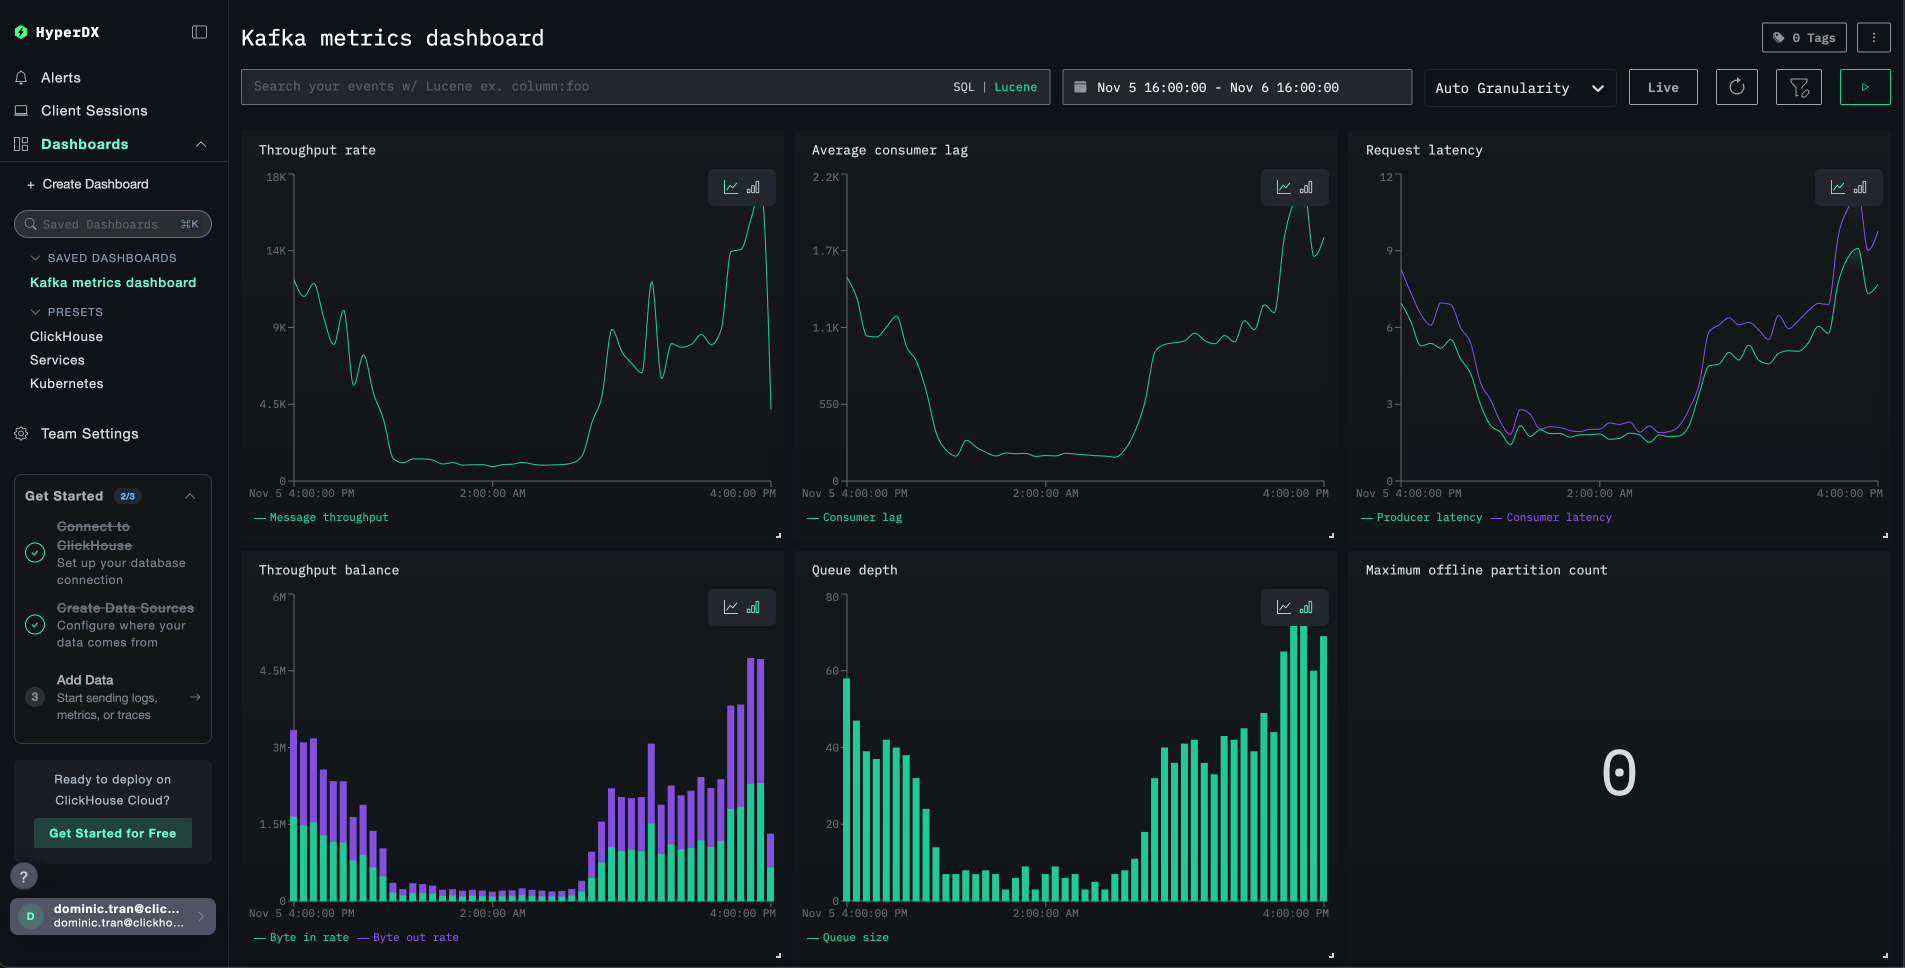Open the help question mark icon
This screenshot has height=968, width=1905.
click(23, 876)
